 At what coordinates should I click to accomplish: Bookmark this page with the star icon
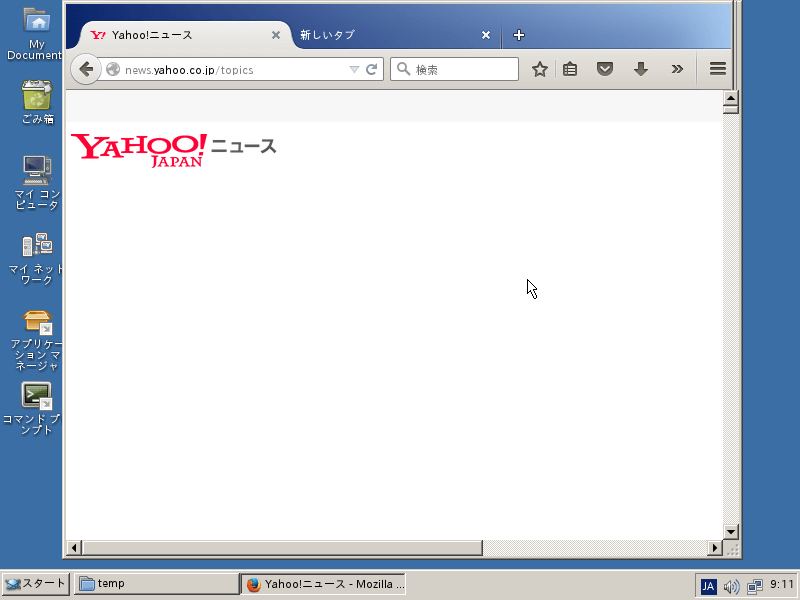point(540,69)
